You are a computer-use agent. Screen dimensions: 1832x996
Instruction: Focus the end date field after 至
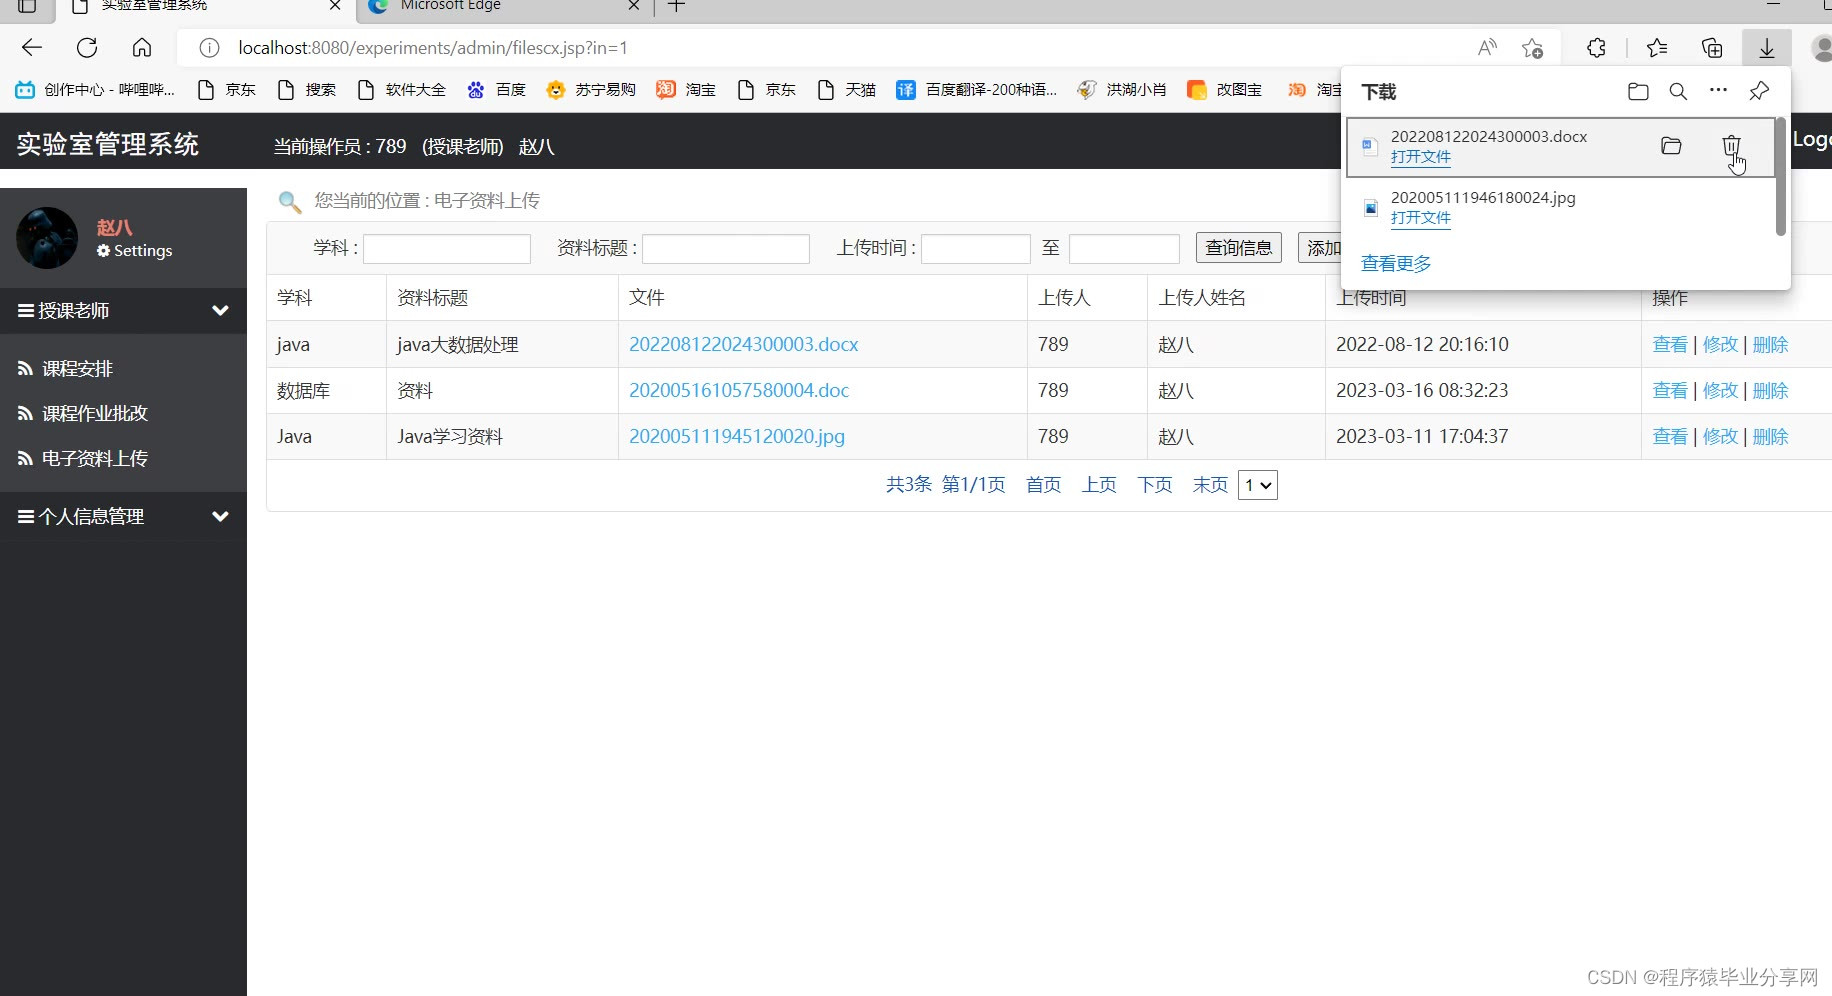click(x=1124, y=249)
